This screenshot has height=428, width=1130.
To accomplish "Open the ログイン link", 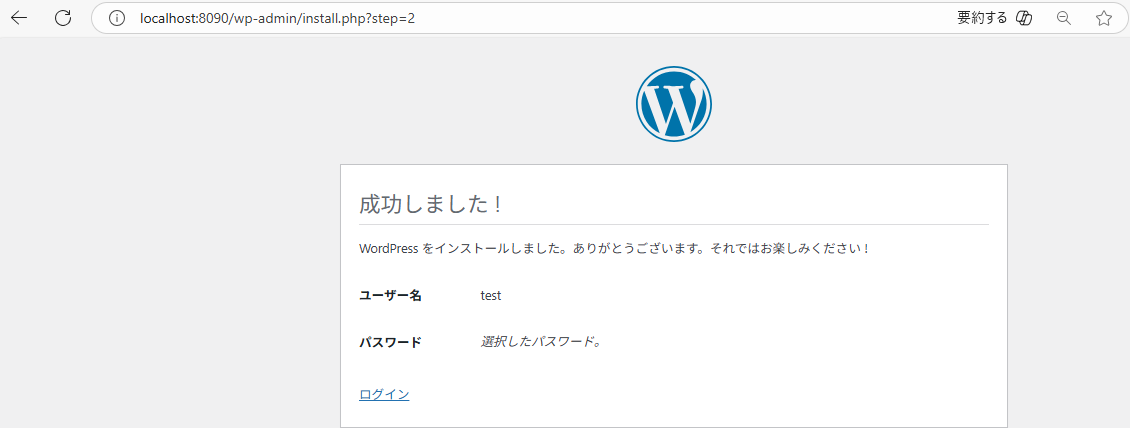I will click(384, 394).
